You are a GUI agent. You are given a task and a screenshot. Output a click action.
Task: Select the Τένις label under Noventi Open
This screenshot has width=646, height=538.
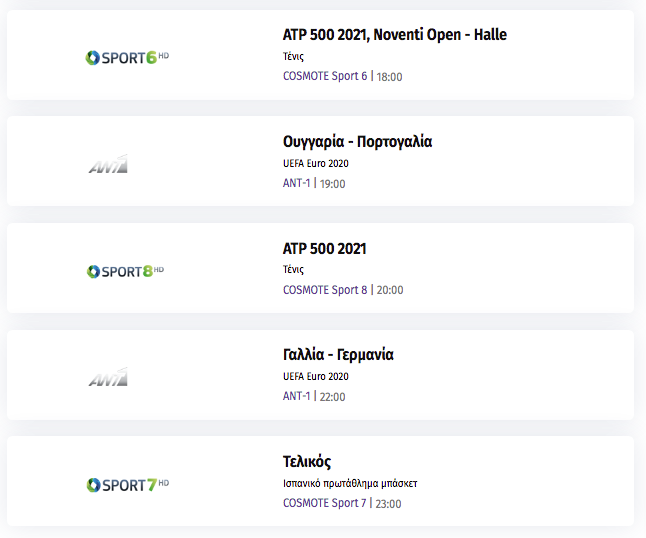[x=293, y=56]
